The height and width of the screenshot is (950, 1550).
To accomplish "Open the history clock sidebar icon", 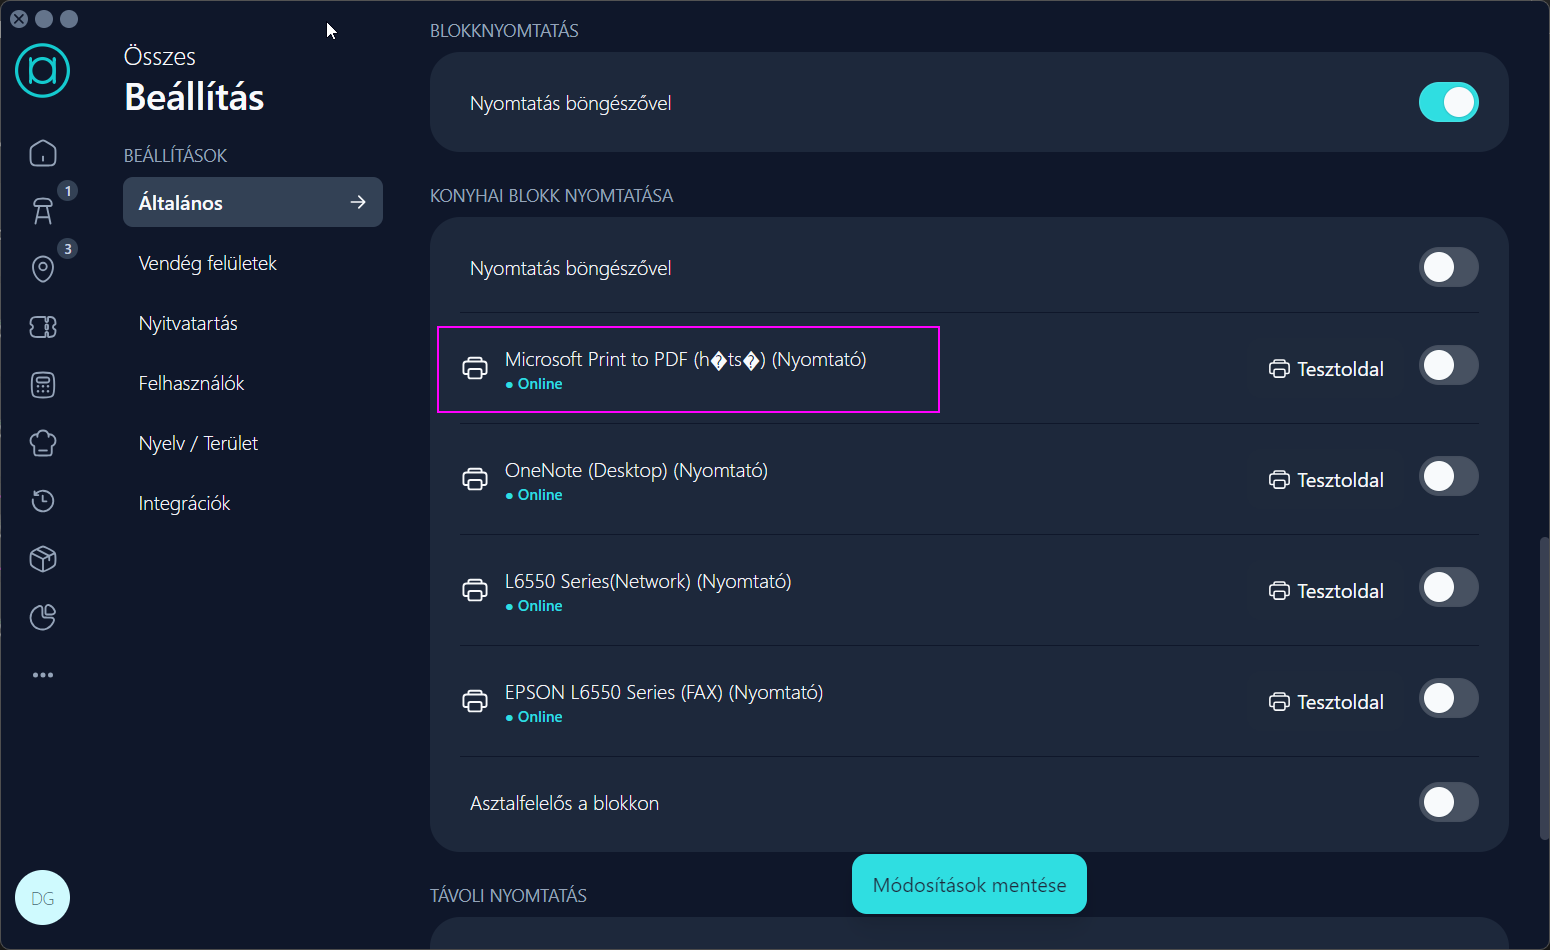I will (43, 501).
